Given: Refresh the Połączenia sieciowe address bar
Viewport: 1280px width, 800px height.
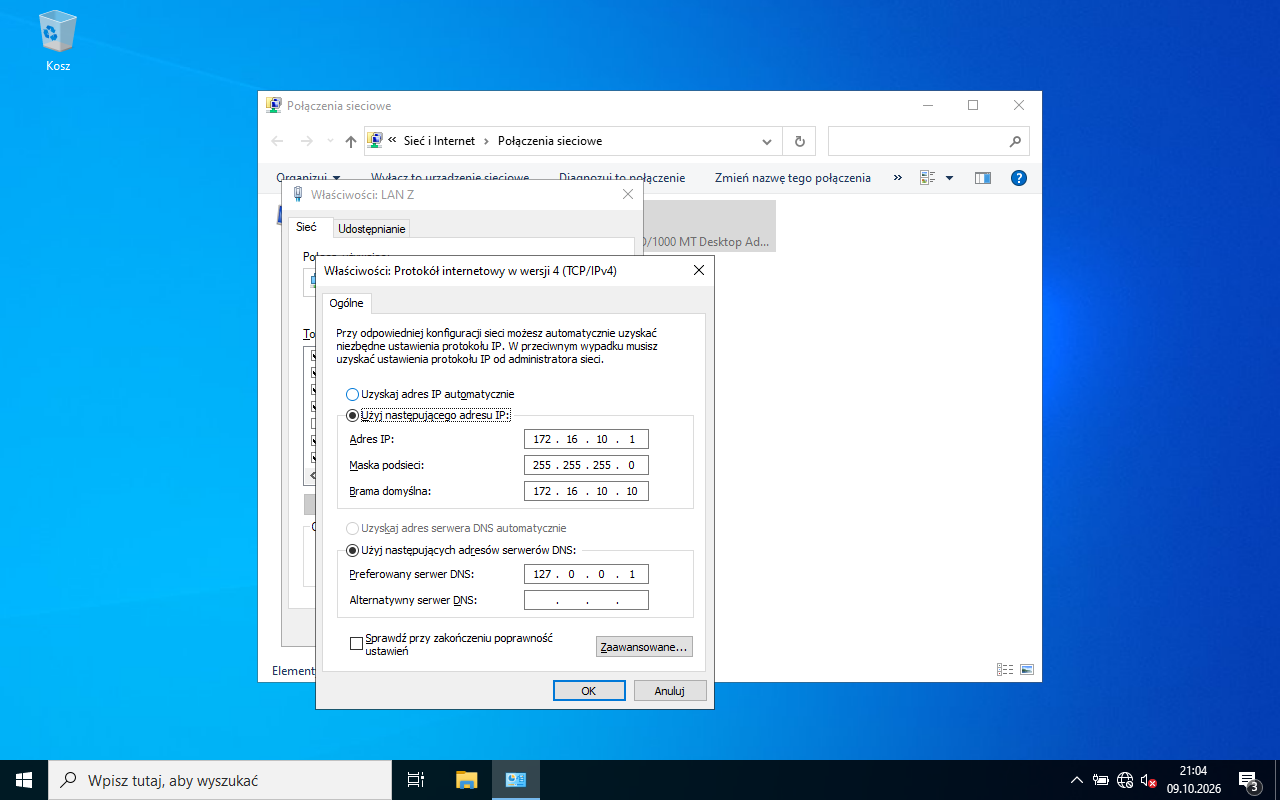Looking at the screenshot, I should tap(799, 141).
